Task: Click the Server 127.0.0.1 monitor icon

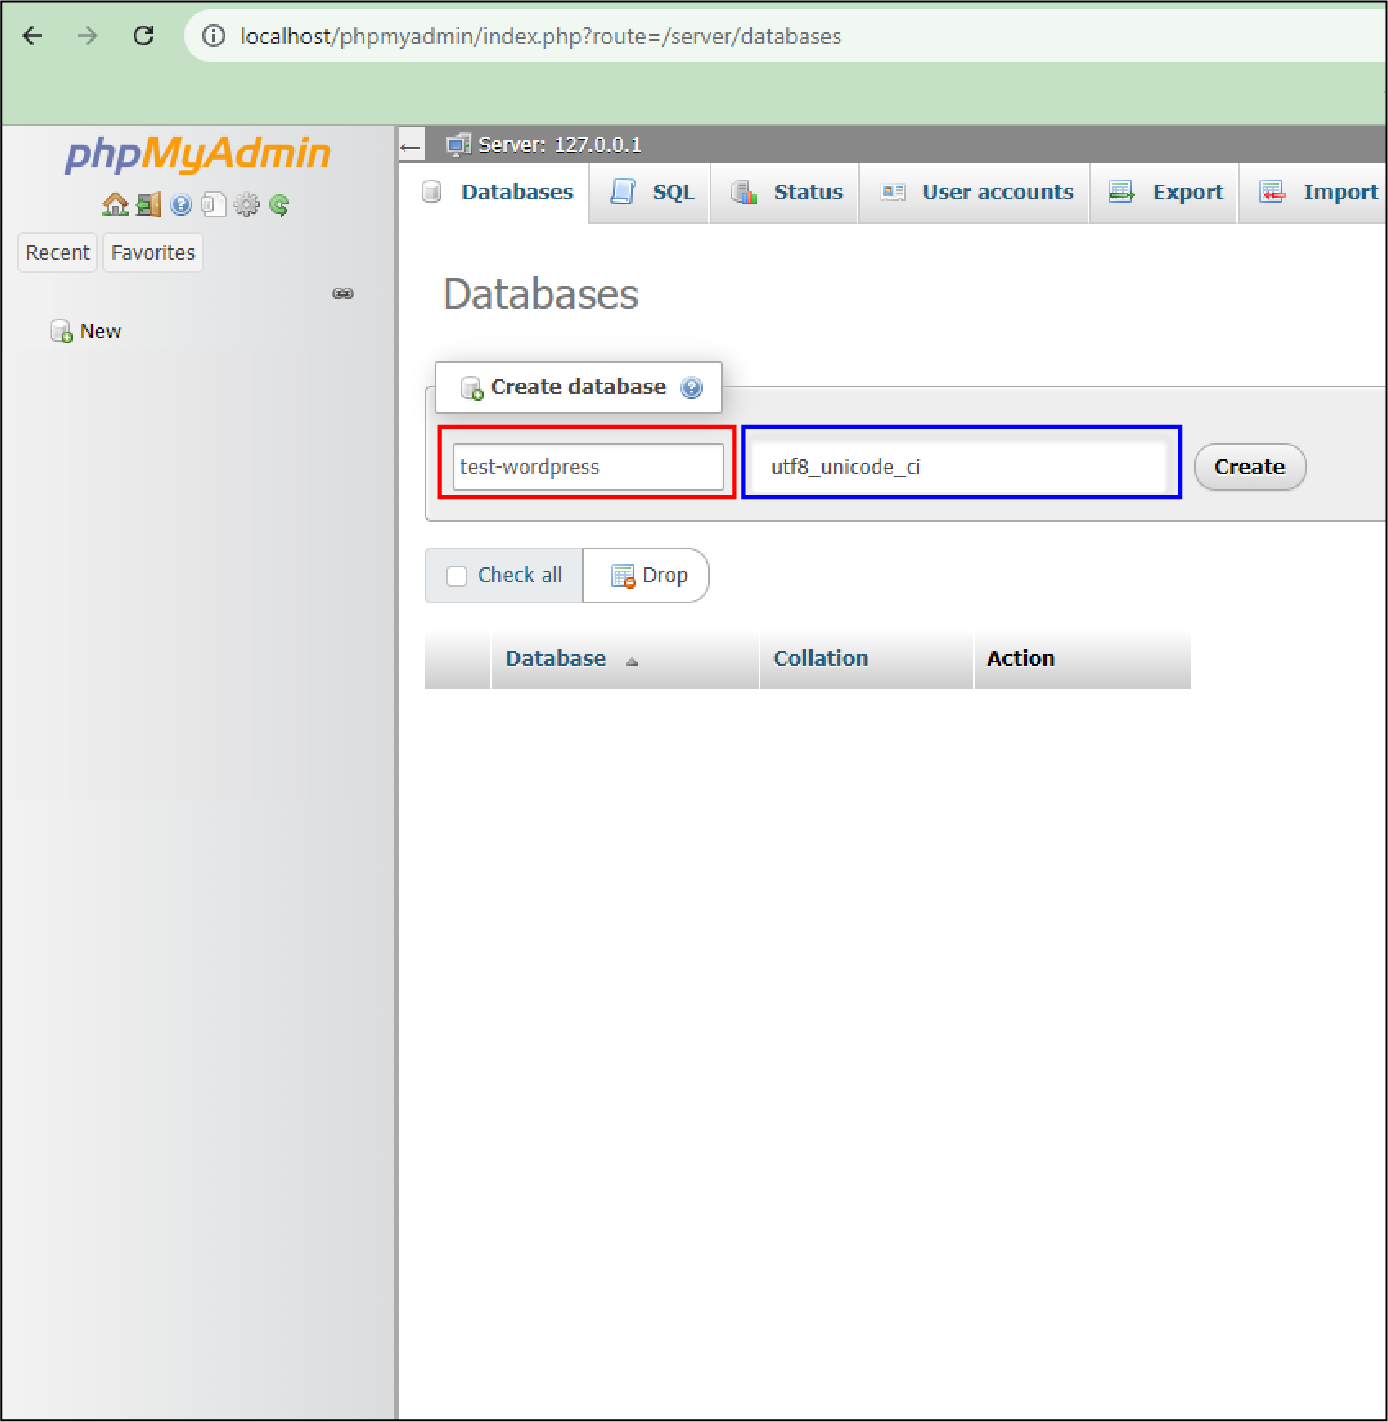Action: 458,145
